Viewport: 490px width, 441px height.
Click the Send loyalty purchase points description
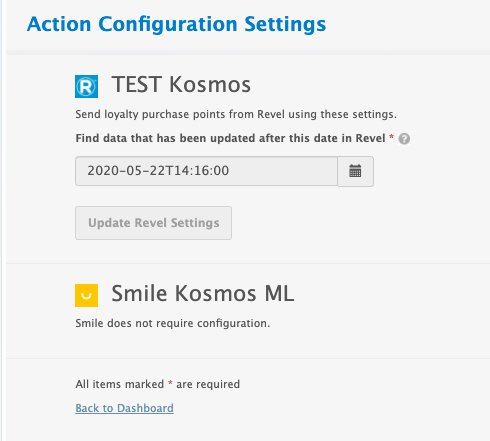pos(236,114)
